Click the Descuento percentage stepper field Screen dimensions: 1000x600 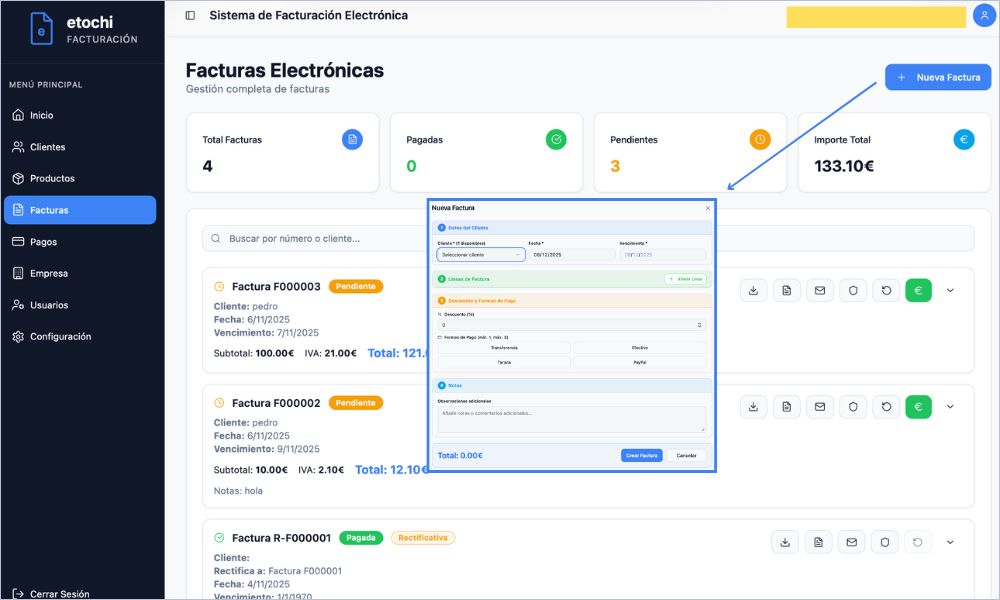point(571,325)
